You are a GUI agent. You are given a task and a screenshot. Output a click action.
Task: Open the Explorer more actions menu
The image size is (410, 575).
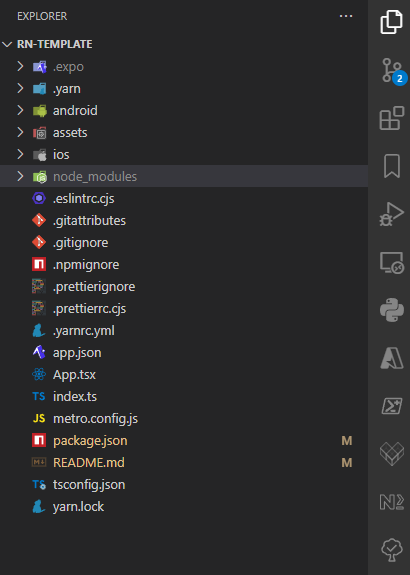(346, 16)
